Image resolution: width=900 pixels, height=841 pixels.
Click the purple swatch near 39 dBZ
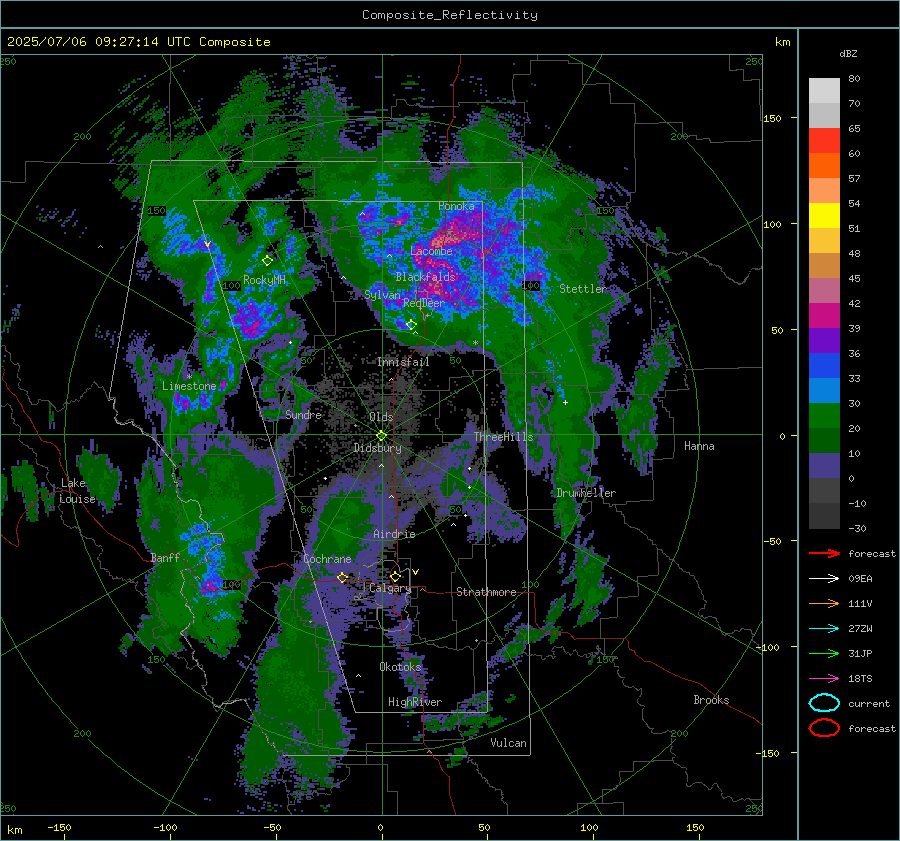[824, 340]
